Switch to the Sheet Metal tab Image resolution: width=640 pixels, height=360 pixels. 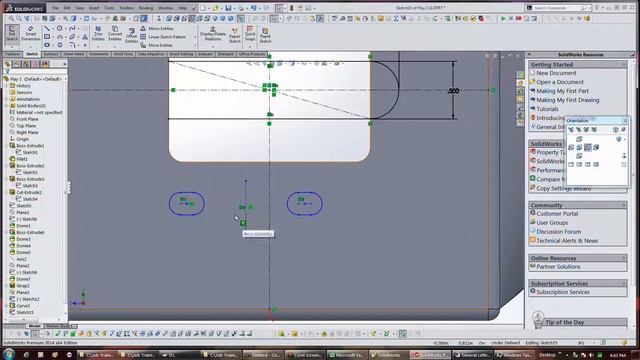[73, 54]
